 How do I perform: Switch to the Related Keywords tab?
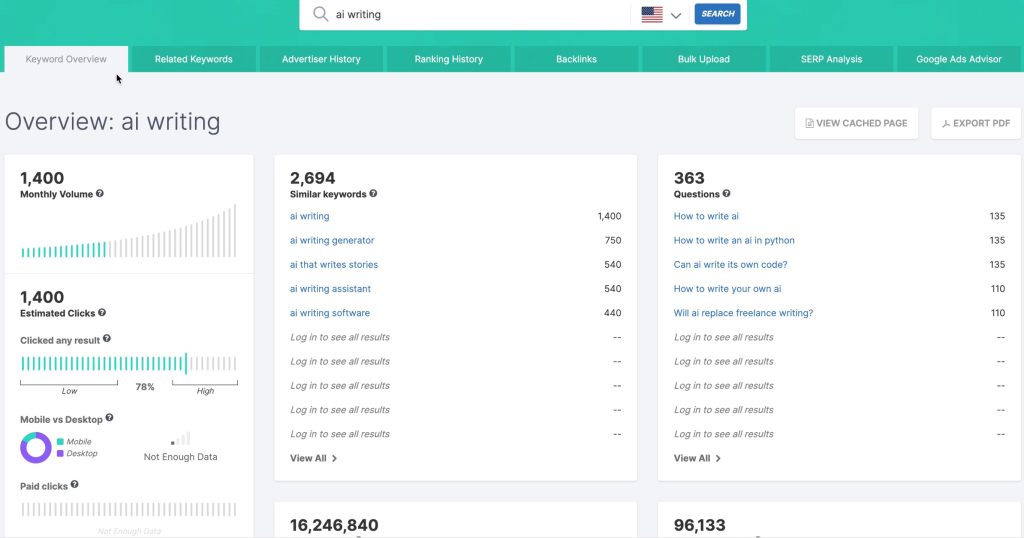point(193,59)
